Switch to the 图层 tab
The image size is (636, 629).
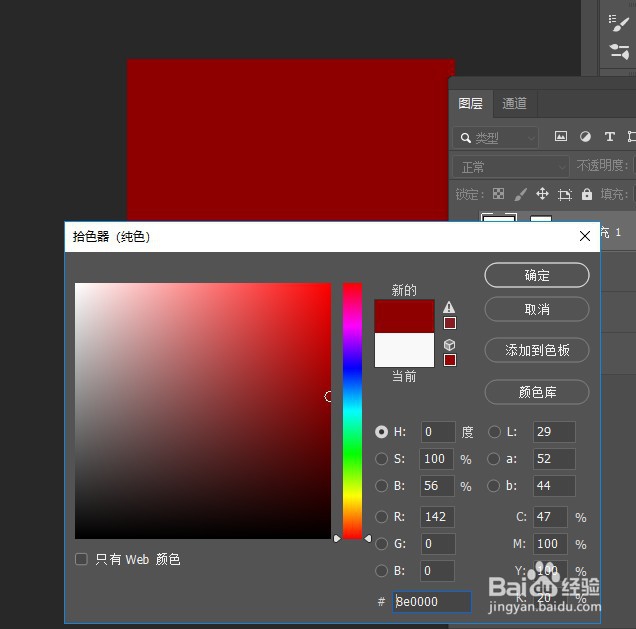pos(471,104)
